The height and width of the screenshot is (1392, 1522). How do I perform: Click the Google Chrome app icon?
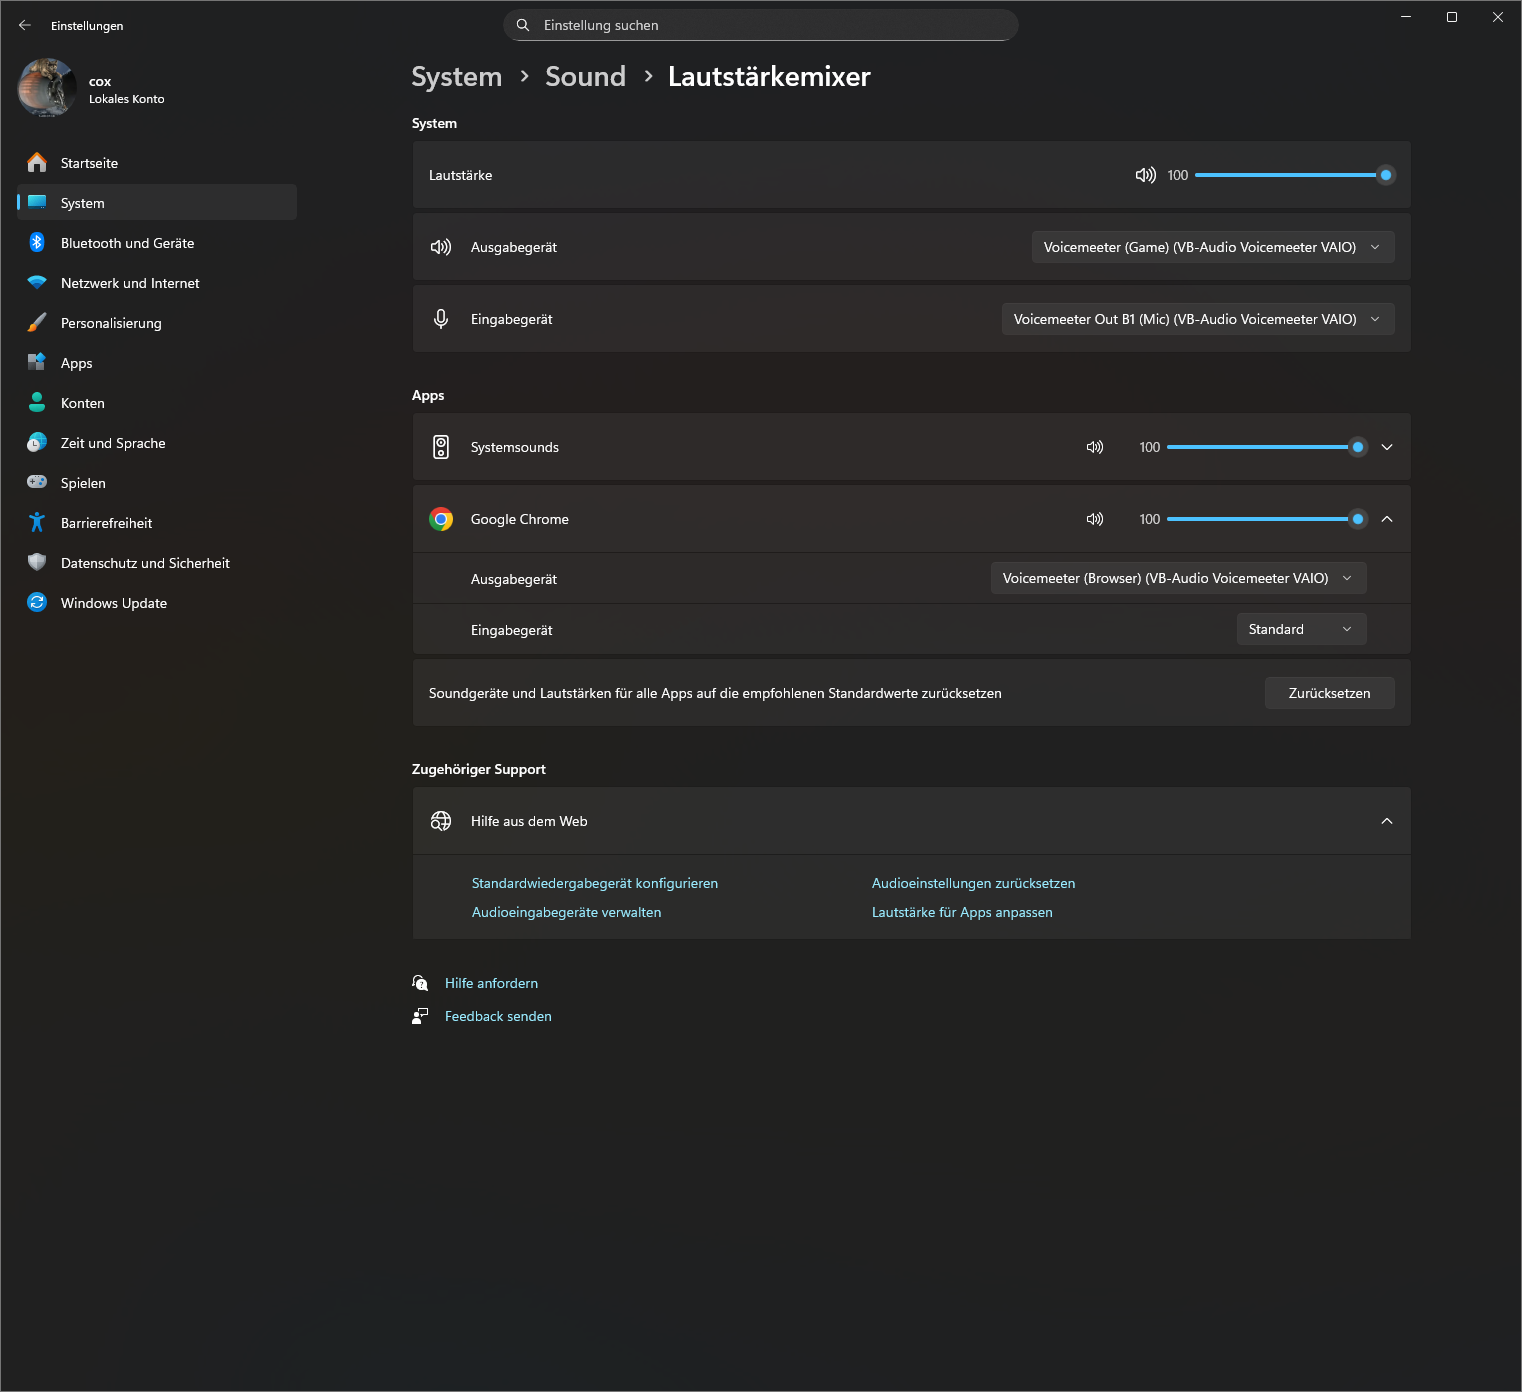tap(441, 519)
